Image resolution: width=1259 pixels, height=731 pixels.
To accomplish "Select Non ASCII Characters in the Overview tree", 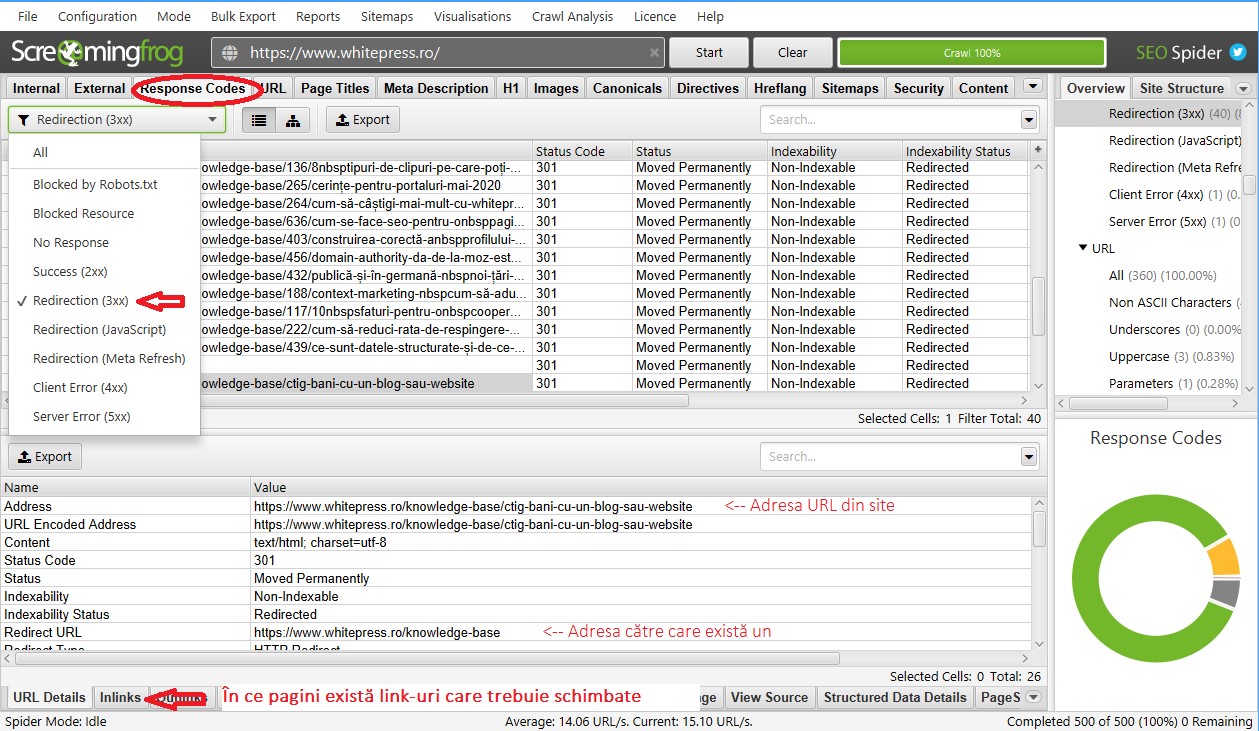I will click(1170, 302).
